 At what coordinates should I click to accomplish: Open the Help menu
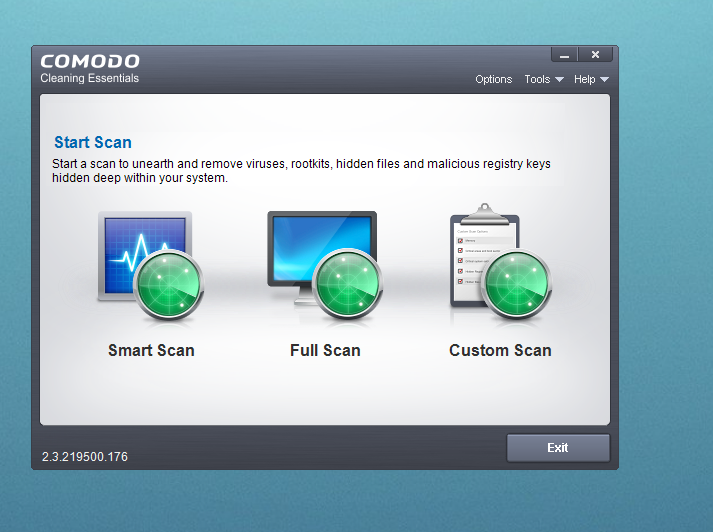(x=584, y=80)
